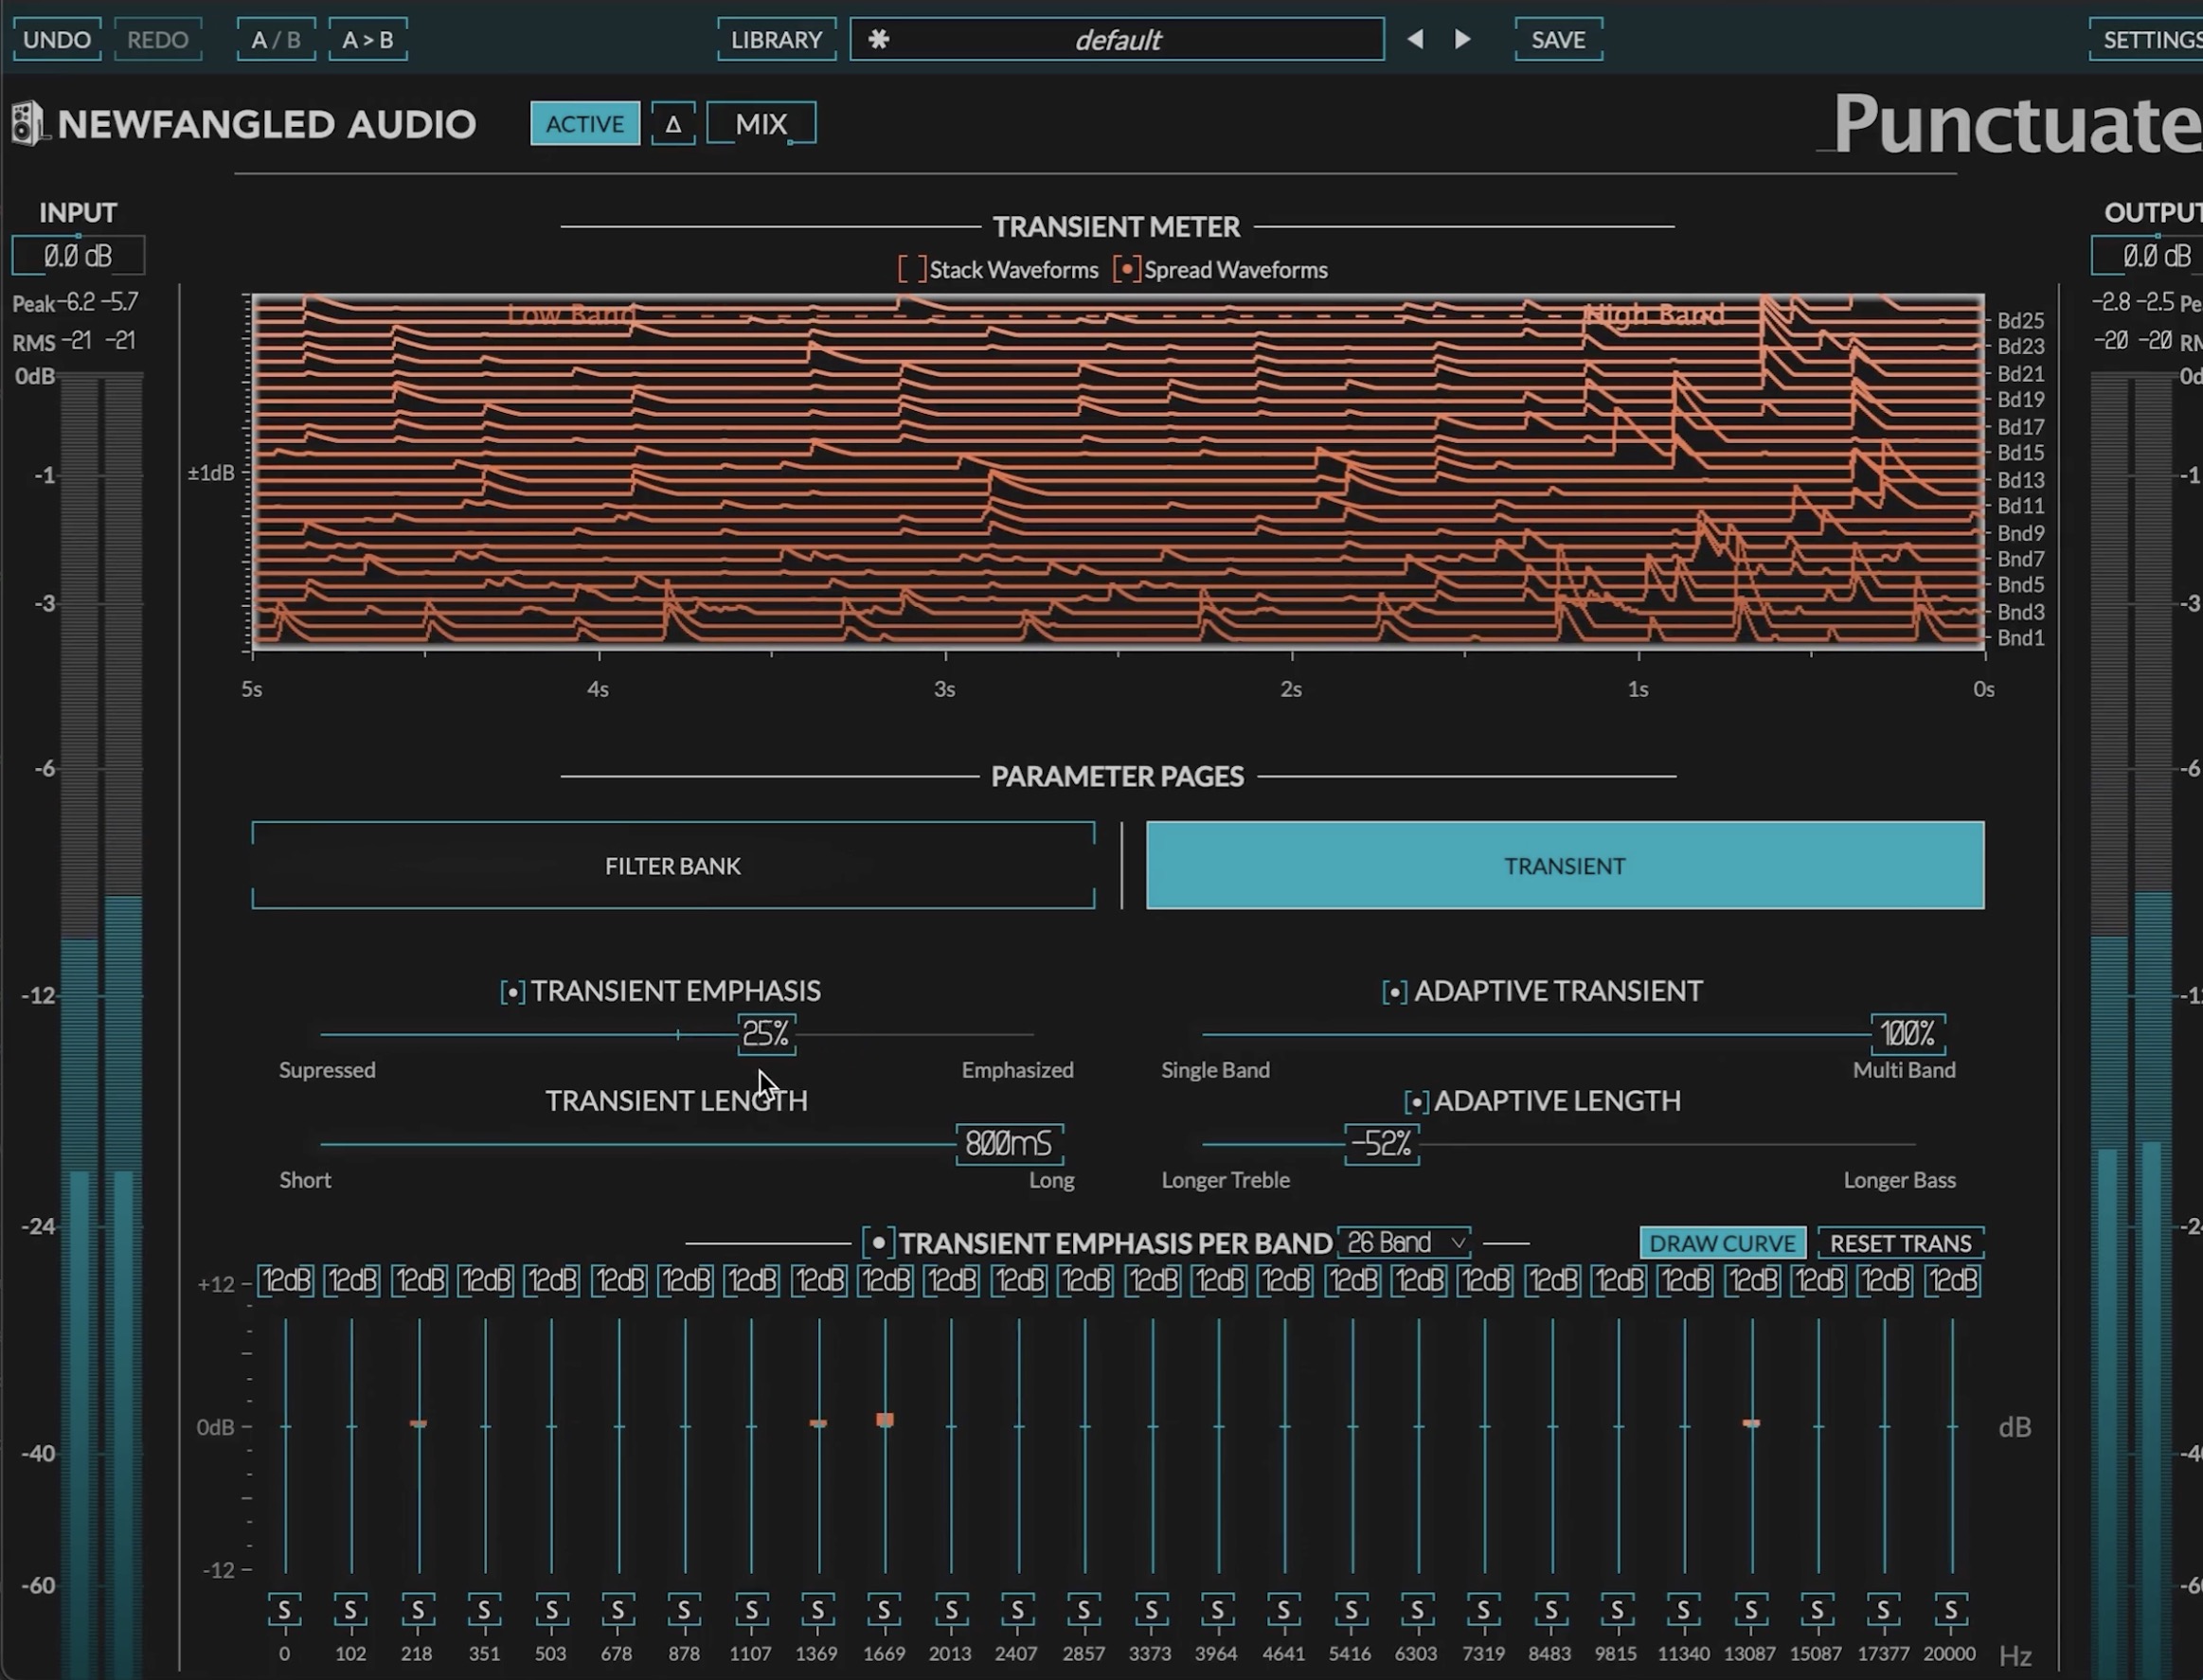Solo the 351 Hz band
Screen dimensions: 2203x1680
point(485,1610)
